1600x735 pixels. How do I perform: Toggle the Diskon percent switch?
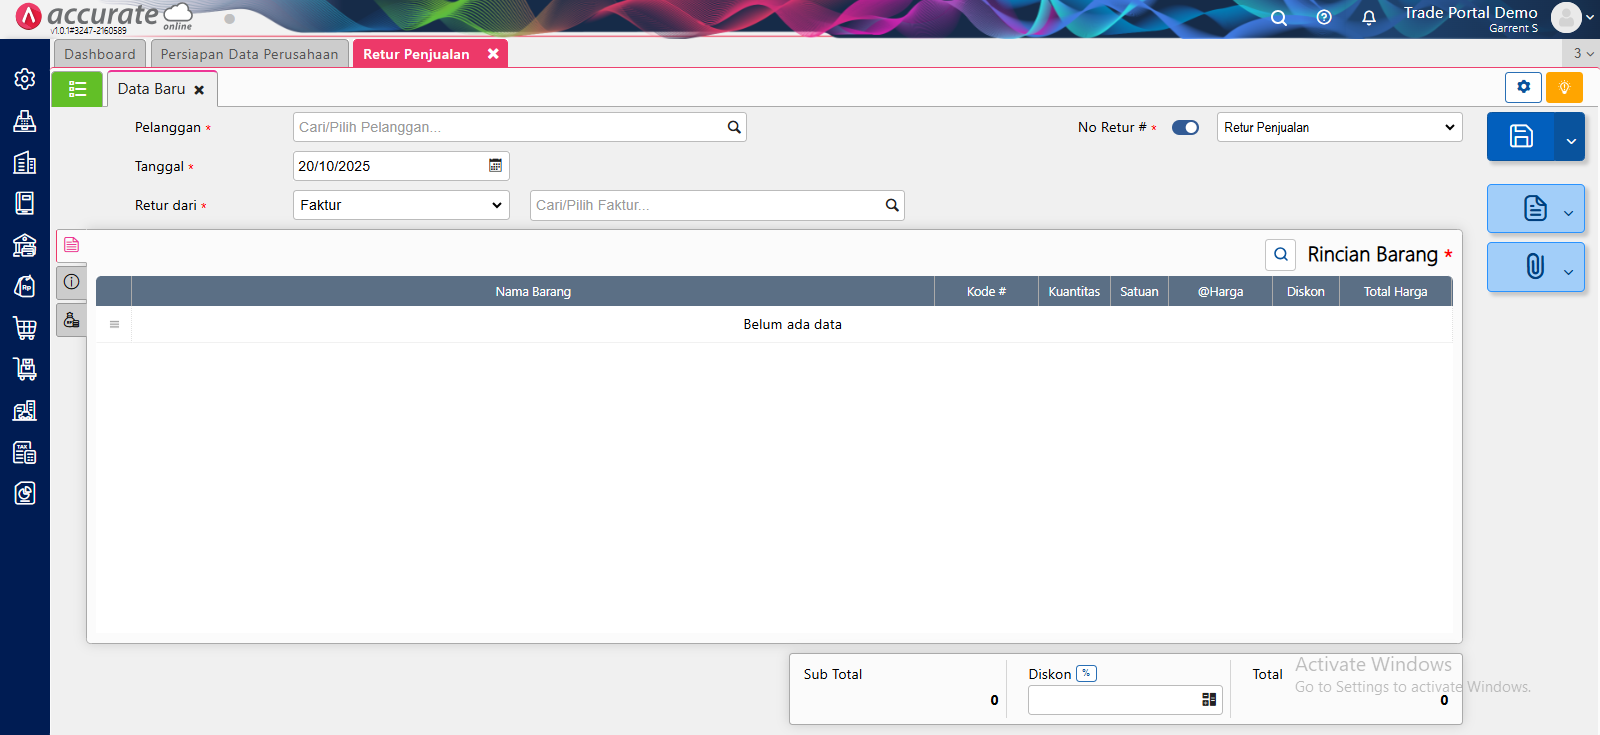[1086, 674]
